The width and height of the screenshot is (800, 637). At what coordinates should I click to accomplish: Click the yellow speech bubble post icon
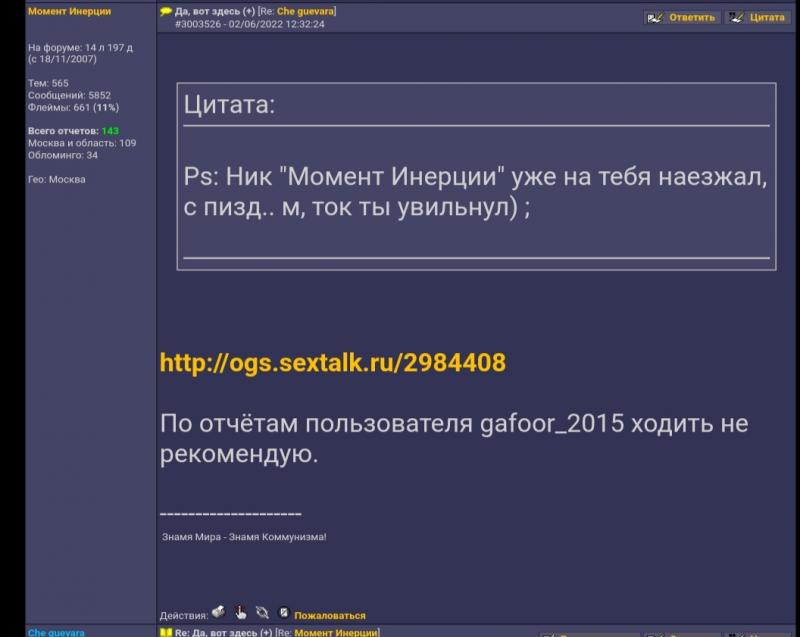pos(166,12)
